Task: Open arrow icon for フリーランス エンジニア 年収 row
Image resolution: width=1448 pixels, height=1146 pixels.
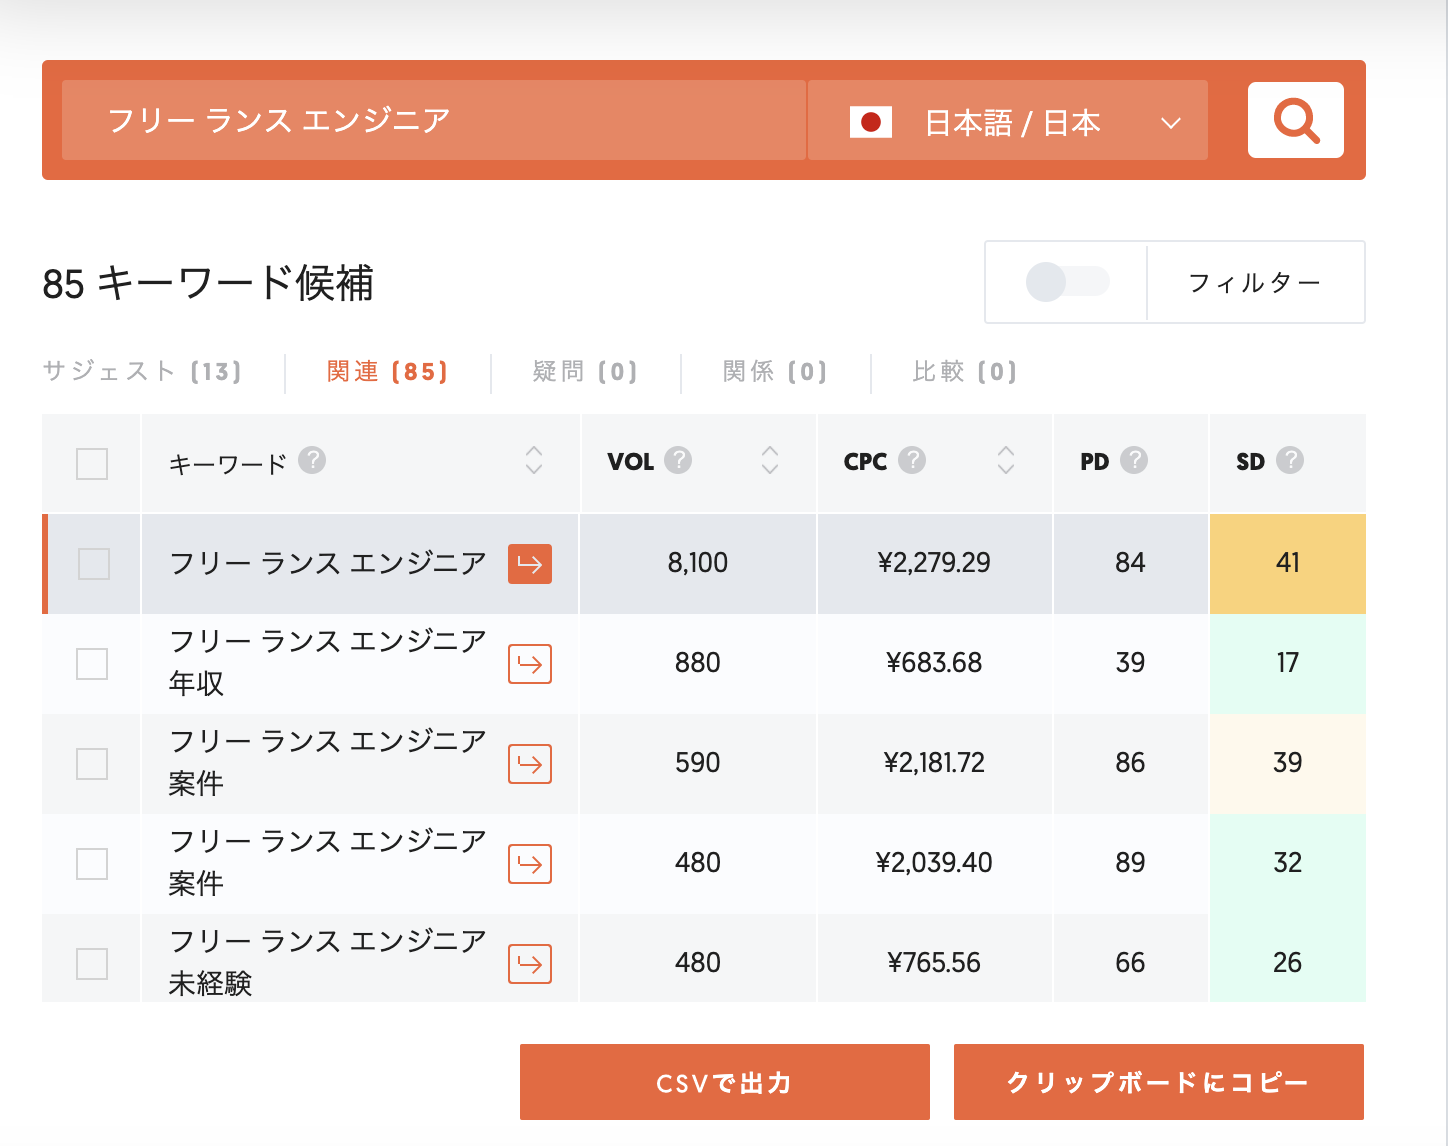Action: pos(529,664)
